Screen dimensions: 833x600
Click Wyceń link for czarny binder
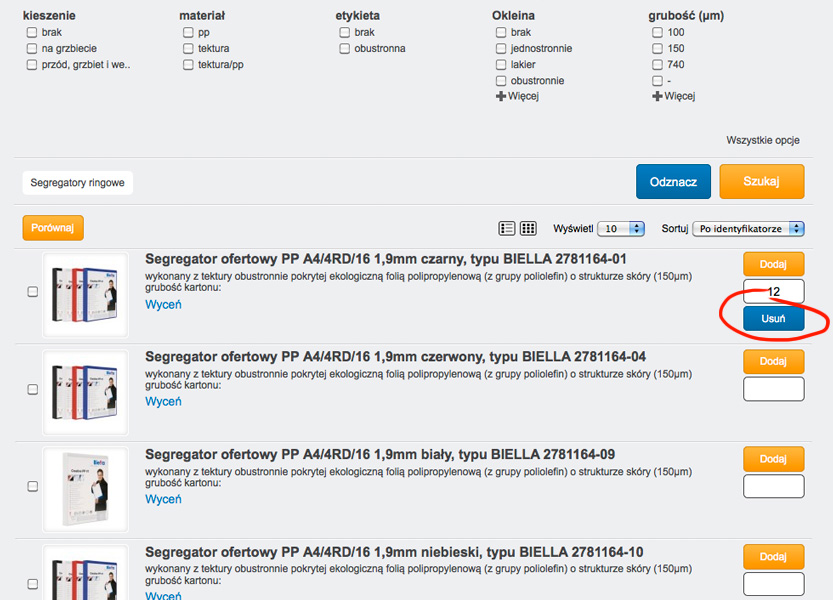[164, 305]
